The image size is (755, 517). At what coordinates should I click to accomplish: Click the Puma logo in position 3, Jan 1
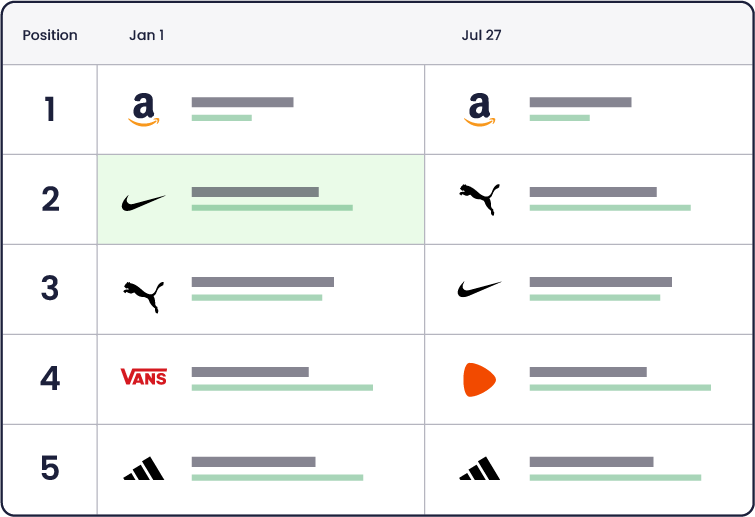point(143,297)
